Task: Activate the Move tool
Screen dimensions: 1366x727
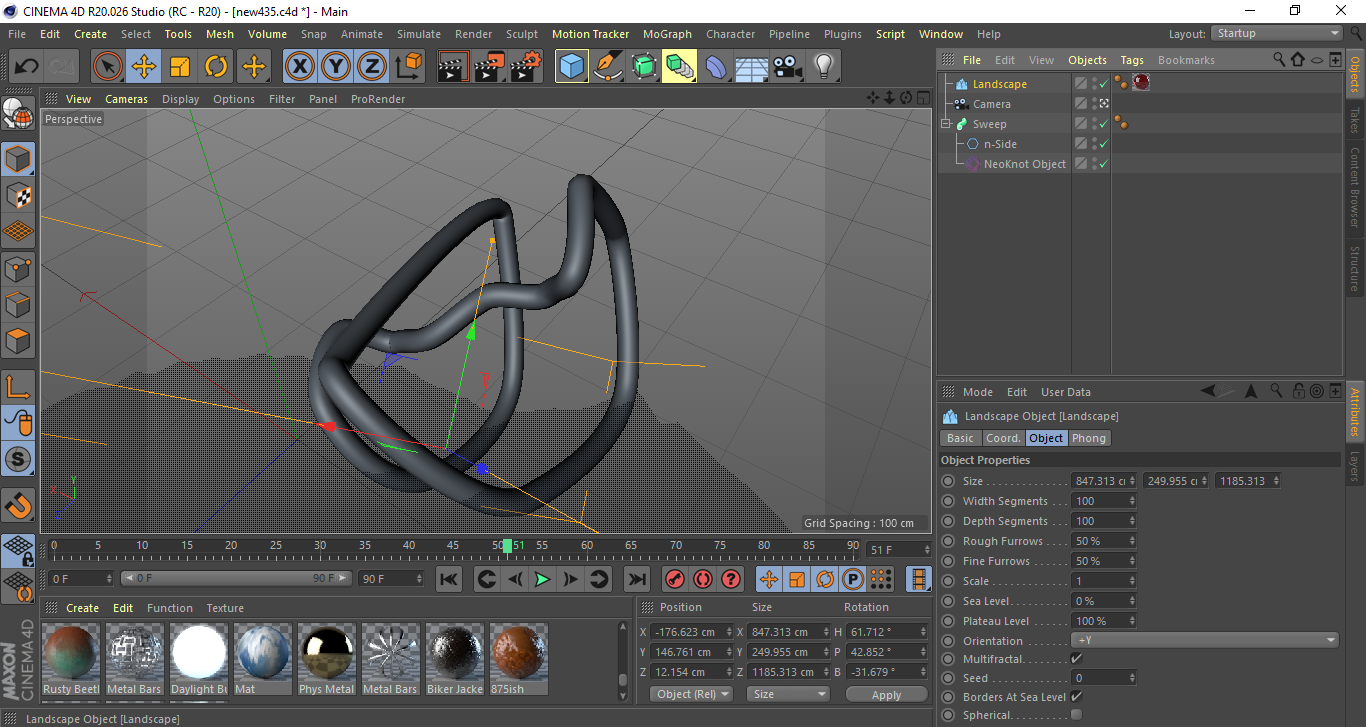Action: click(144, 67)
